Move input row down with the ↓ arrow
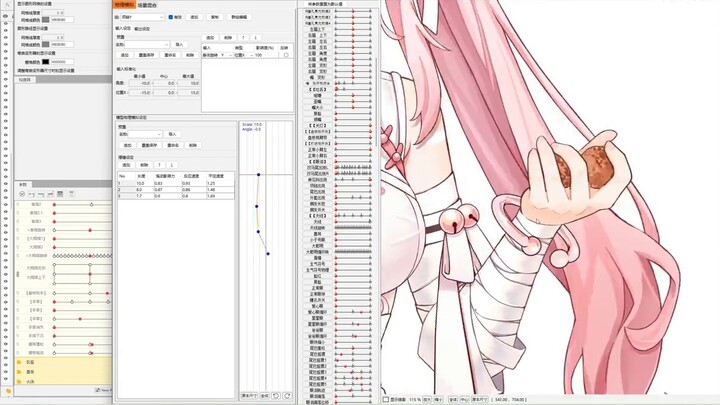This screenshot has height=405, width=720. pyautogui.click(x=255, y=38)
